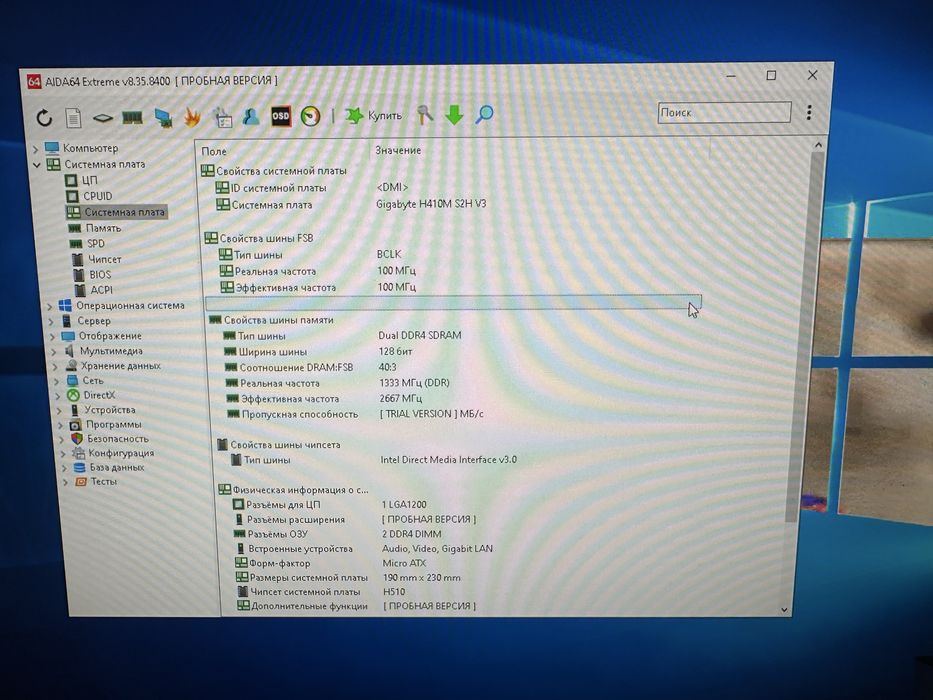Click the Значение column header

397,151
